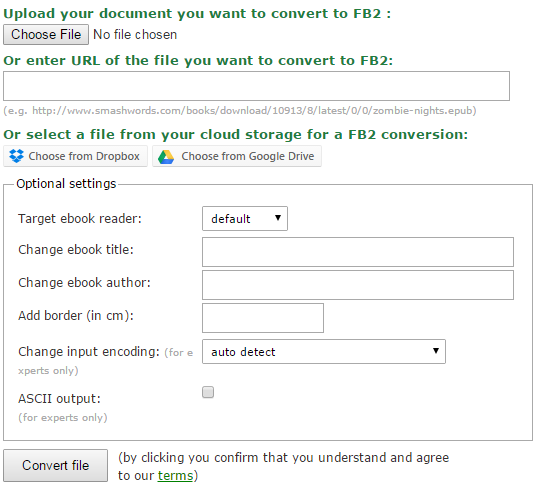
Task: Click the Convert file button
Action: [55, 465]
